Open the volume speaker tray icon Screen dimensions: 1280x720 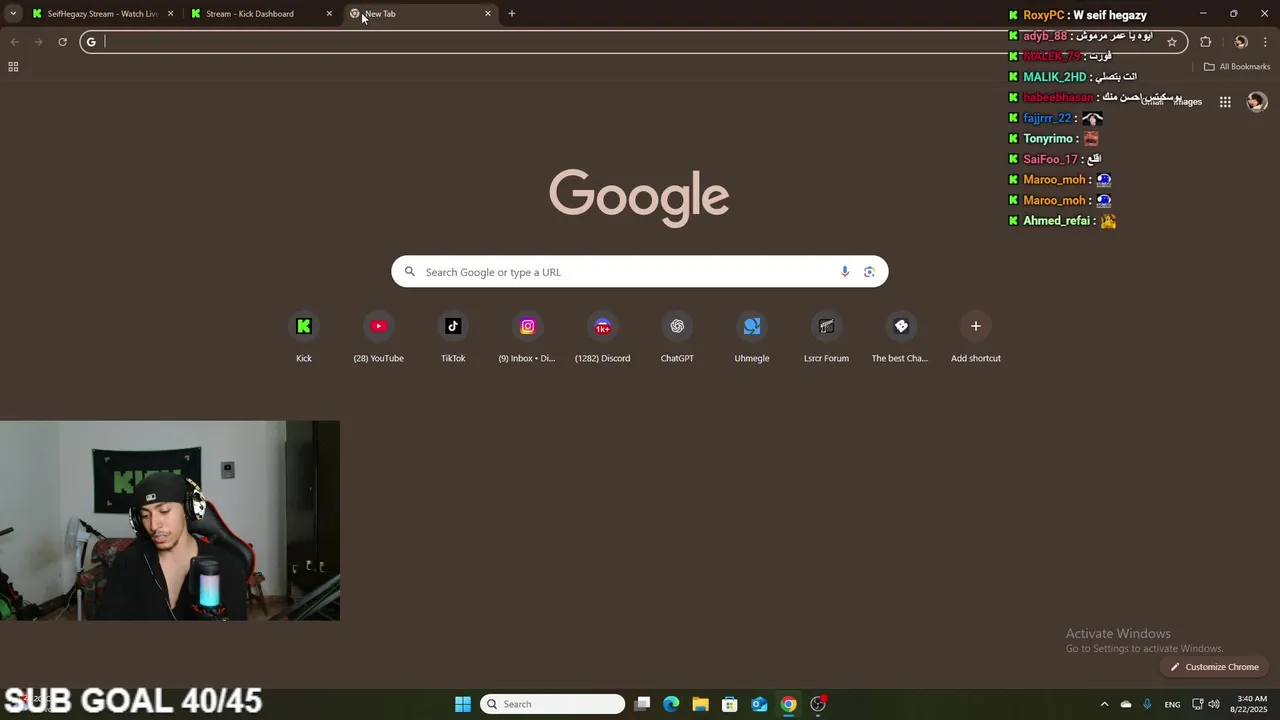(1214, 704)
